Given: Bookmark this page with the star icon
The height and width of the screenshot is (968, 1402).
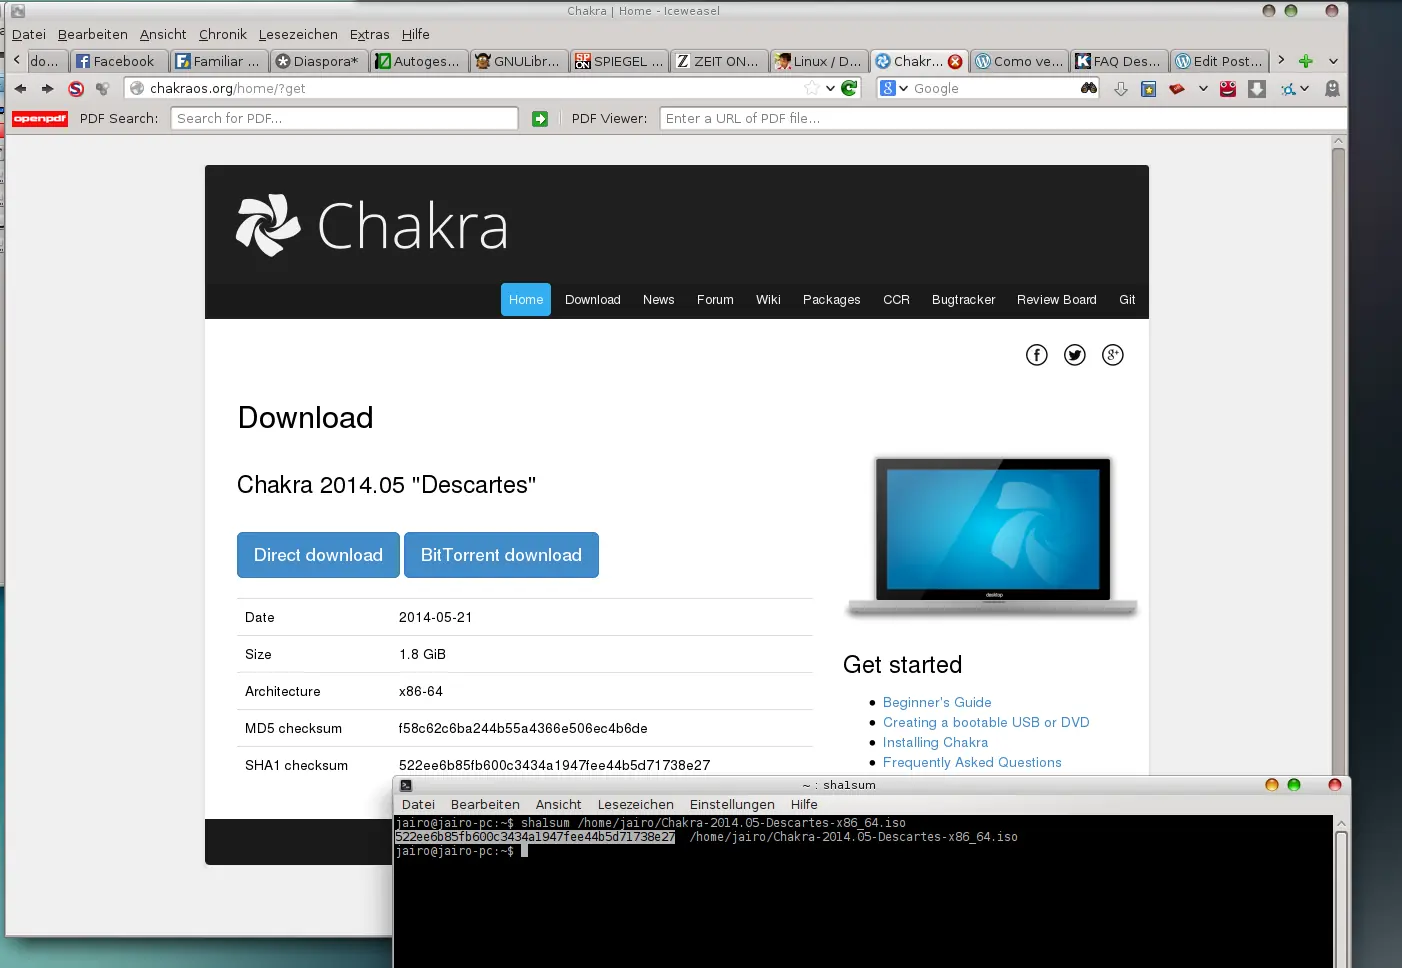Looking at the screenshot, I should tap(812, 88).
